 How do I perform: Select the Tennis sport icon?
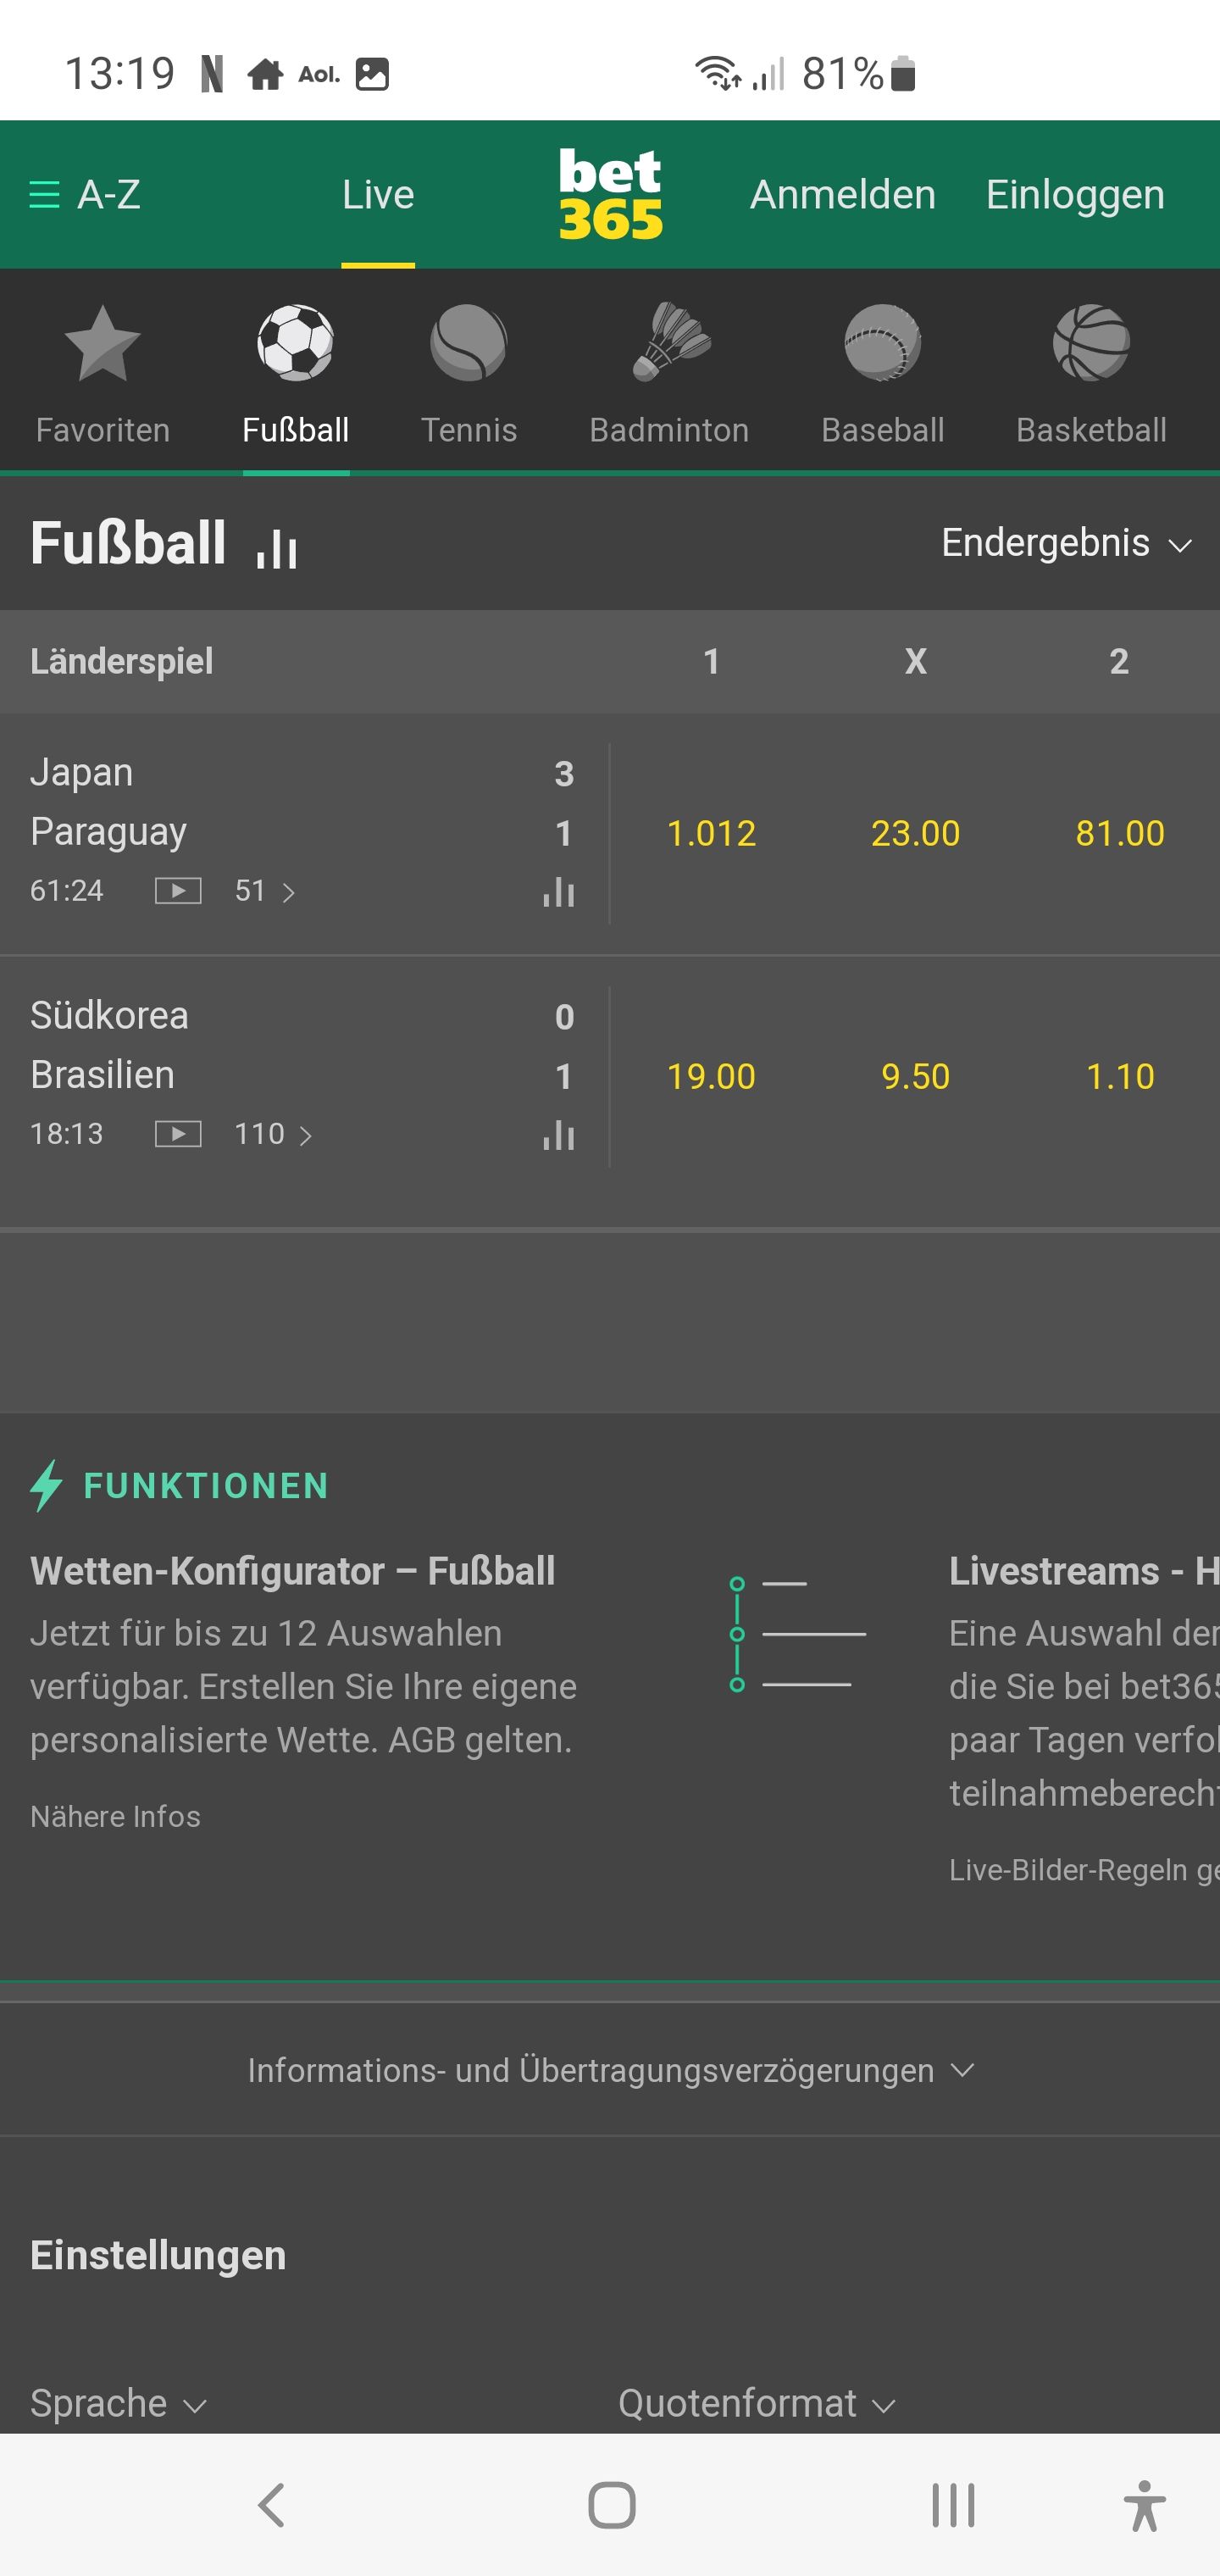pos(469,343)
